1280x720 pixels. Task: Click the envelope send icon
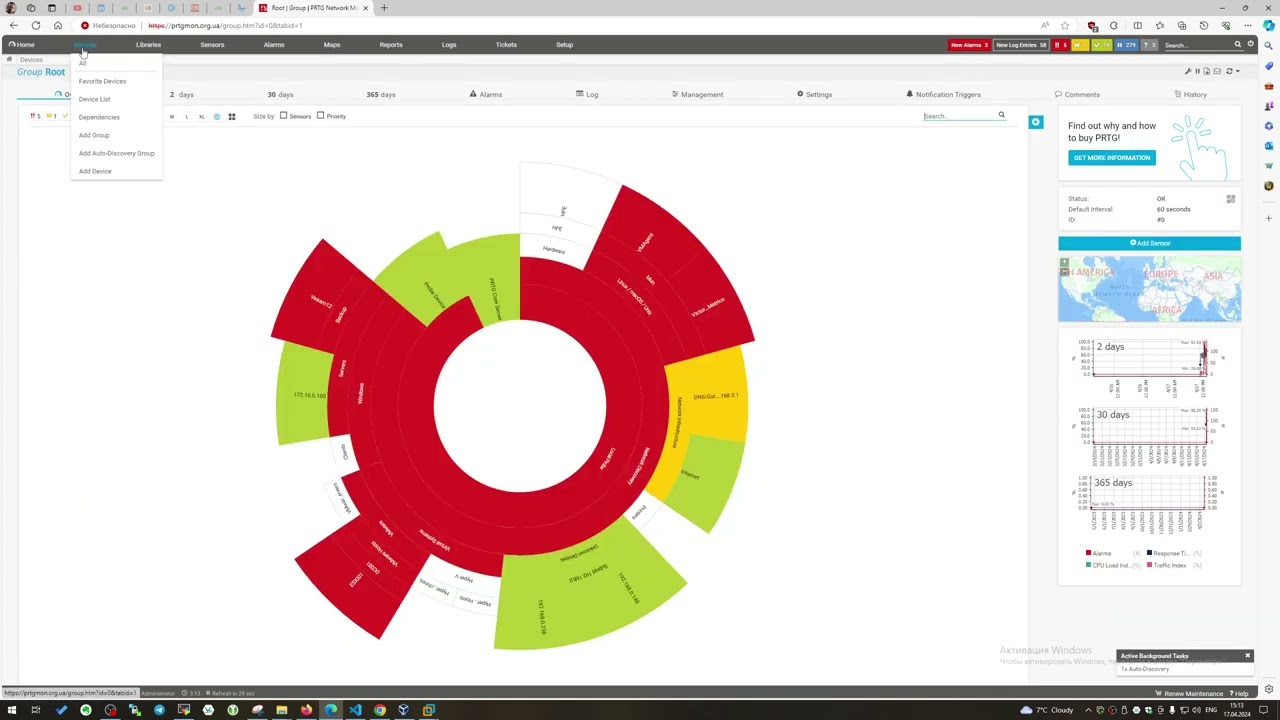pyautogui.click(x=1217, y=71)
